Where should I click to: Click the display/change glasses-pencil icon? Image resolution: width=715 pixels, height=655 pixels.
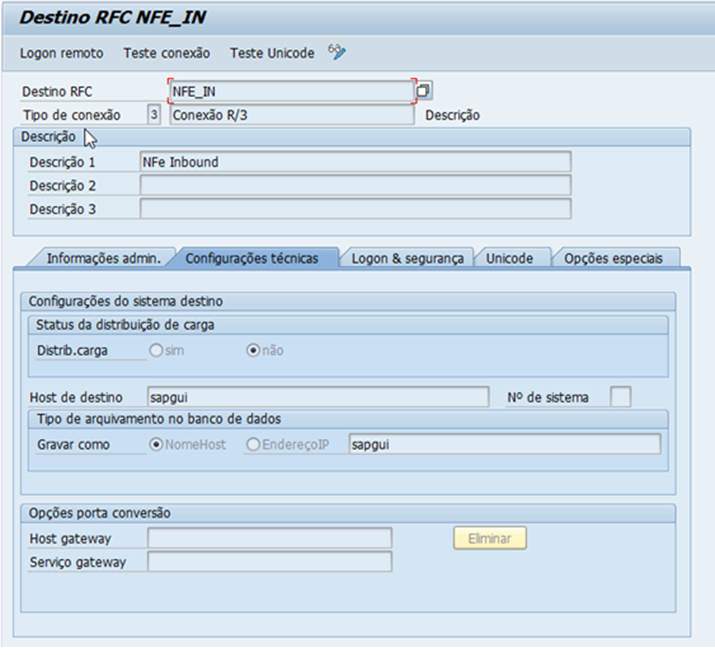(x=337, y=52)
